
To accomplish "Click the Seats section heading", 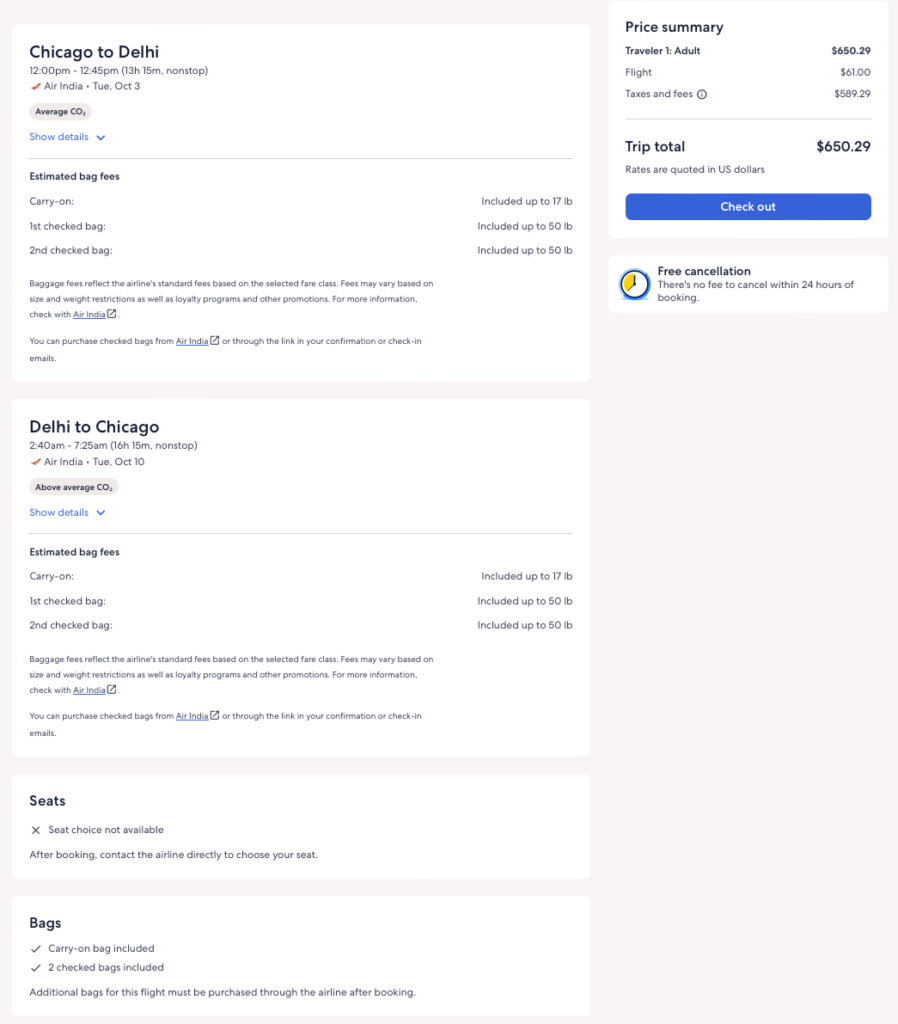I will pos(48,801).
